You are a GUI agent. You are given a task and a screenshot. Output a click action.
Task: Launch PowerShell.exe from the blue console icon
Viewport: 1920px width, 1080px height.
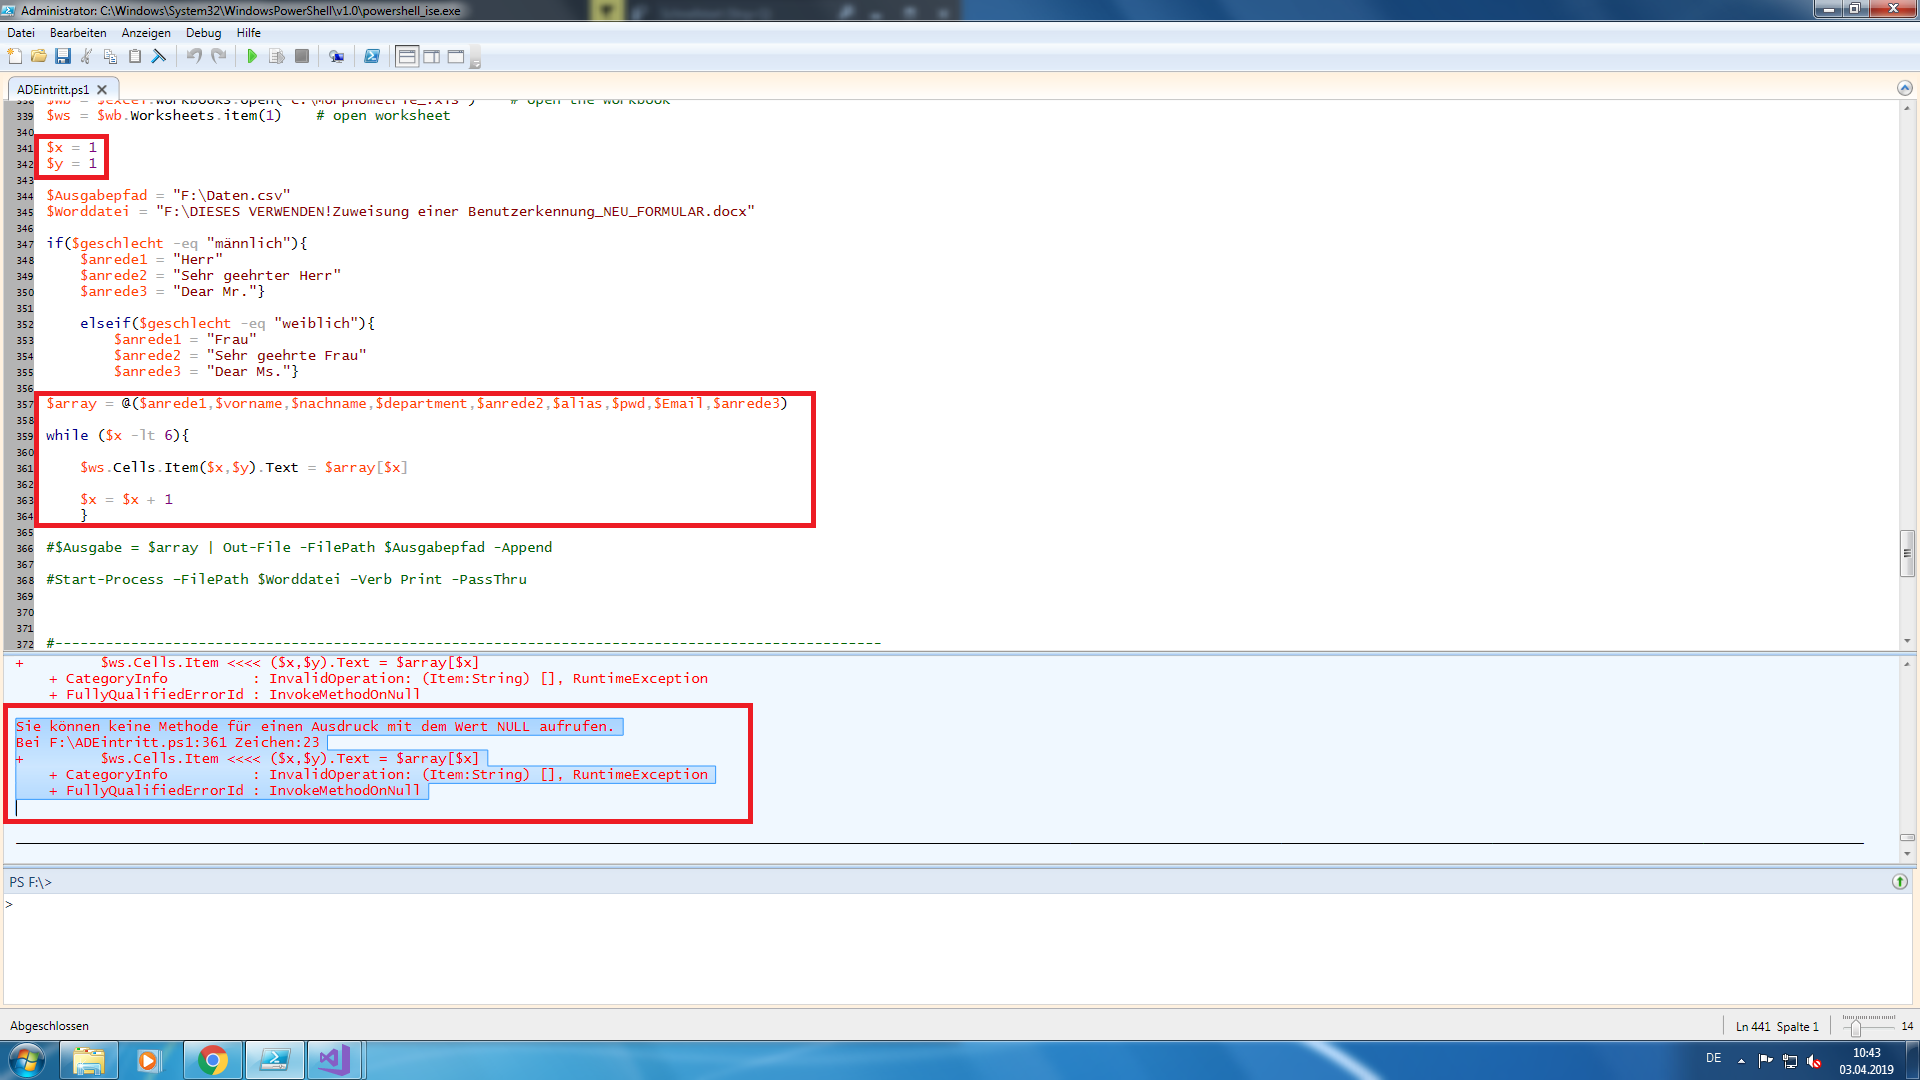click(372, 57)
